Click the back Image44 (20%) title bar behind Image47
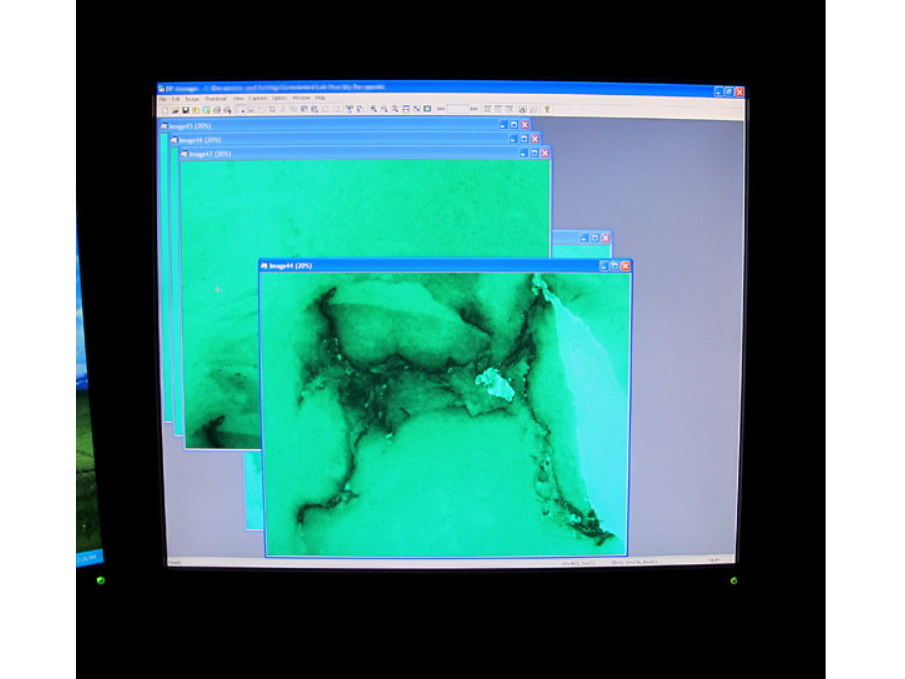 355,139
